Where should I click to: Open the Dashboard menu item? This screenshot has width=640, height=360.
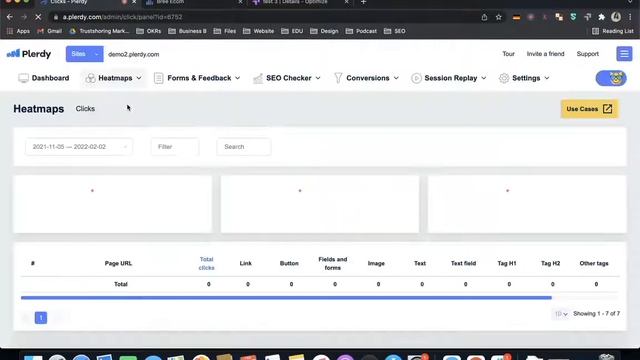44,78
